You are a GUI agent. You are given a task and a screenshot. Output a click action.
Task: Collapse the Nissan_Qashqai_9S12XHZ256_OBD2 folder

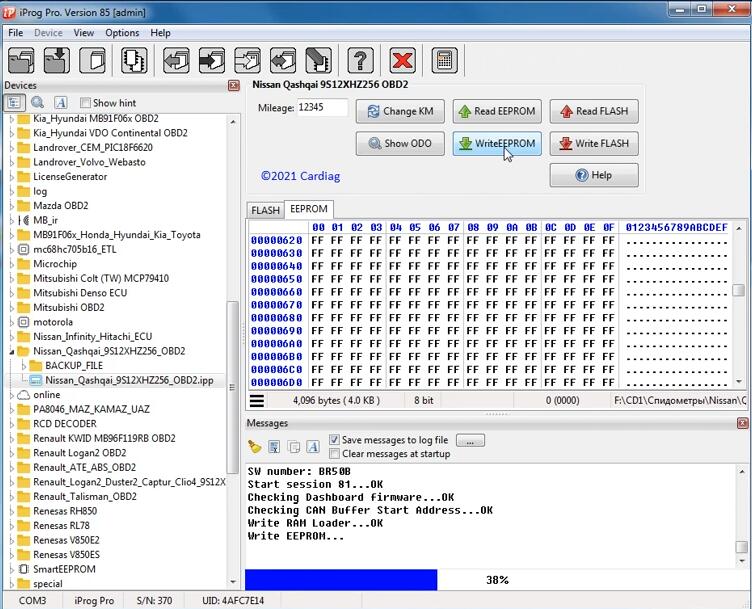pyautogui.click(x=12, y=351)
